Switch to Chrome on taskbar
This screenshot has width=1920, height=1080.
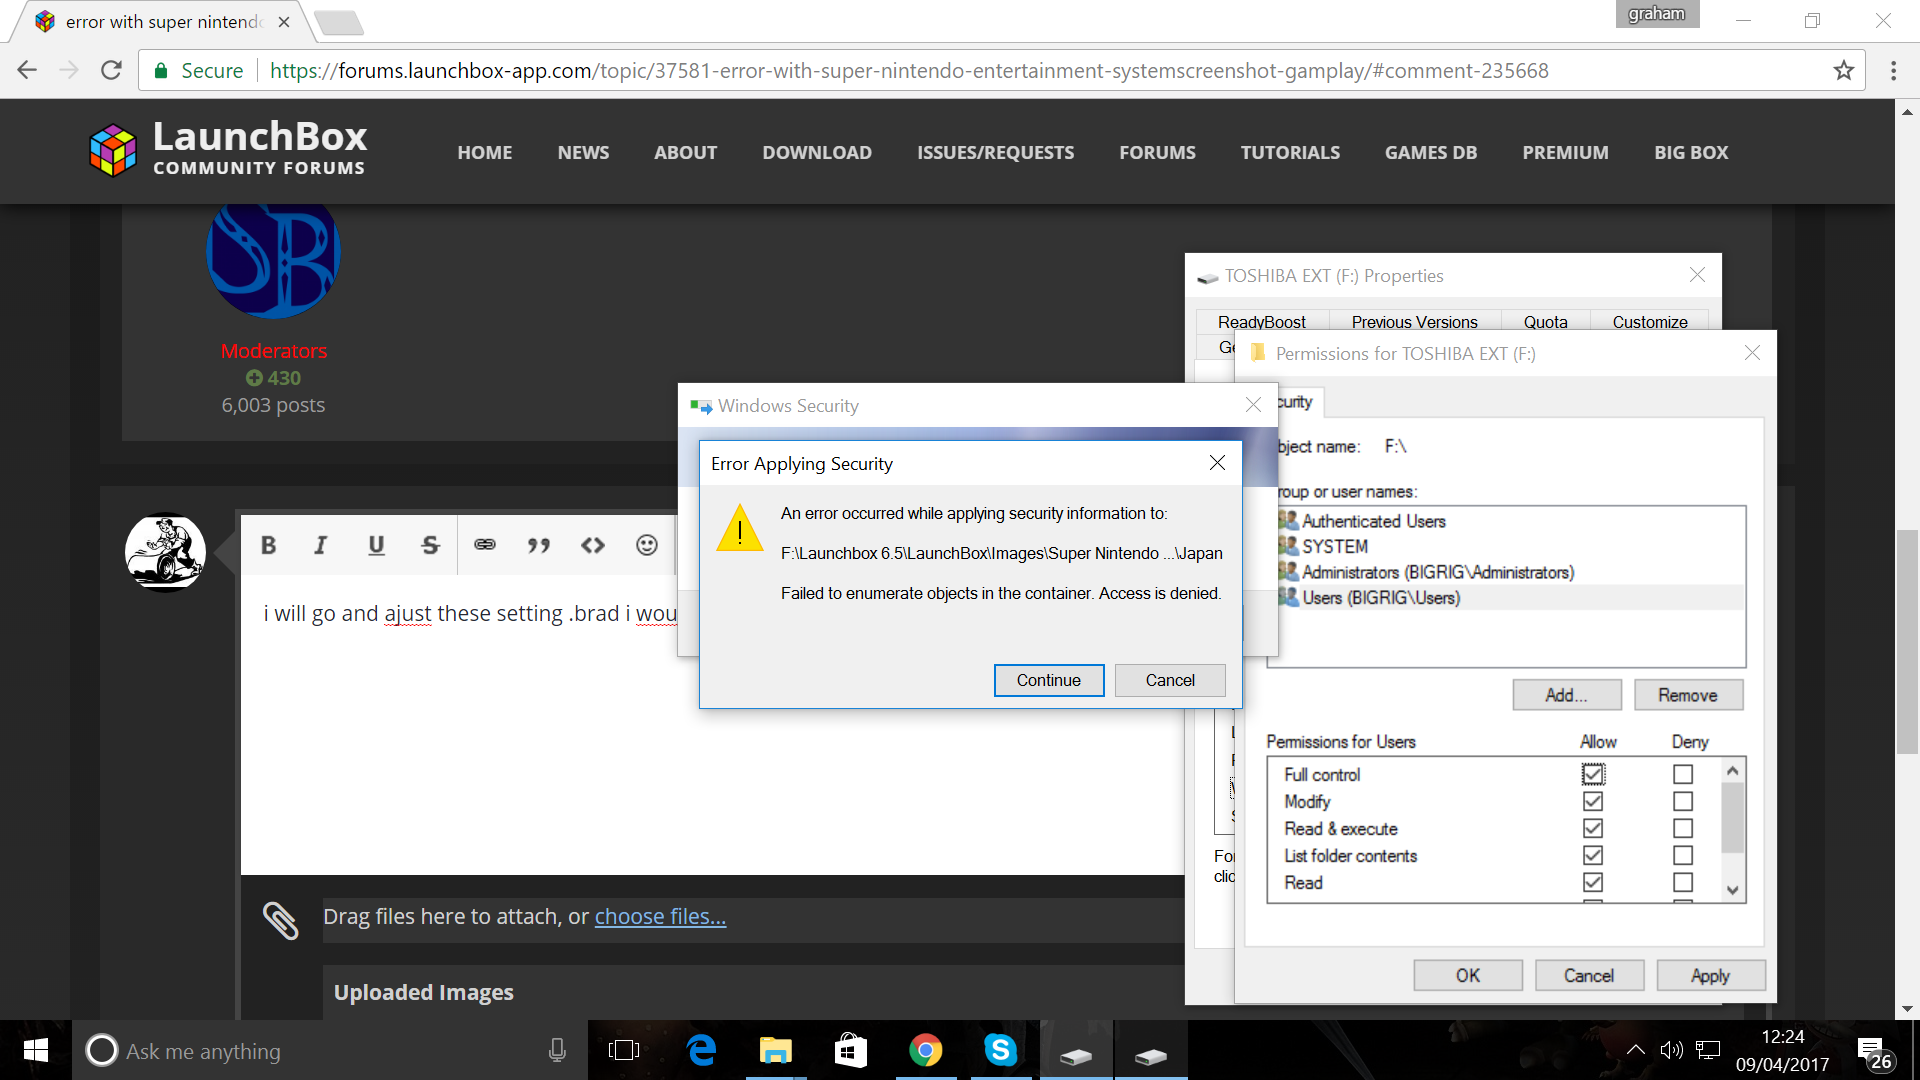[926, 1050]
